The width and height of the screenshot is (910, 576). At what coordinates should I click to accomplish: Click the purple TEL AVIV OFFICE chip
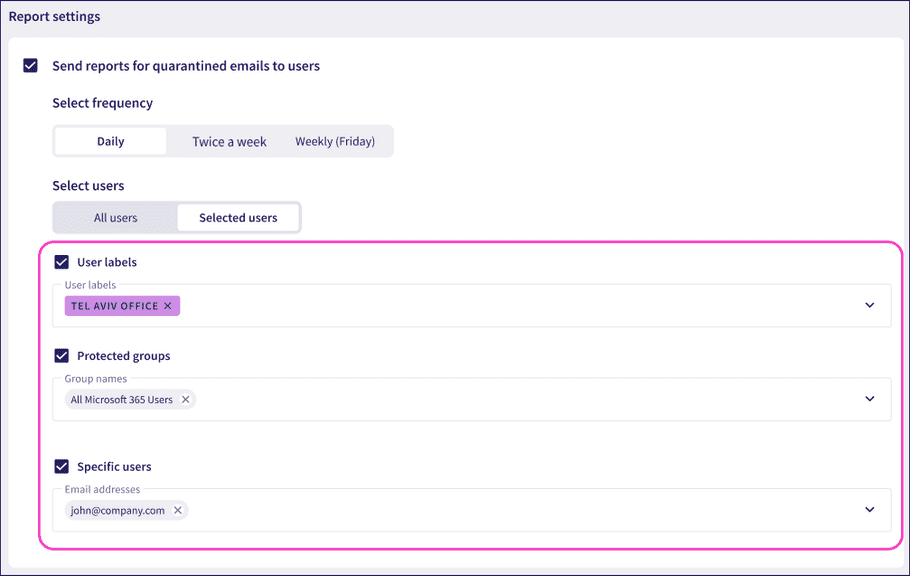(115, 305)
